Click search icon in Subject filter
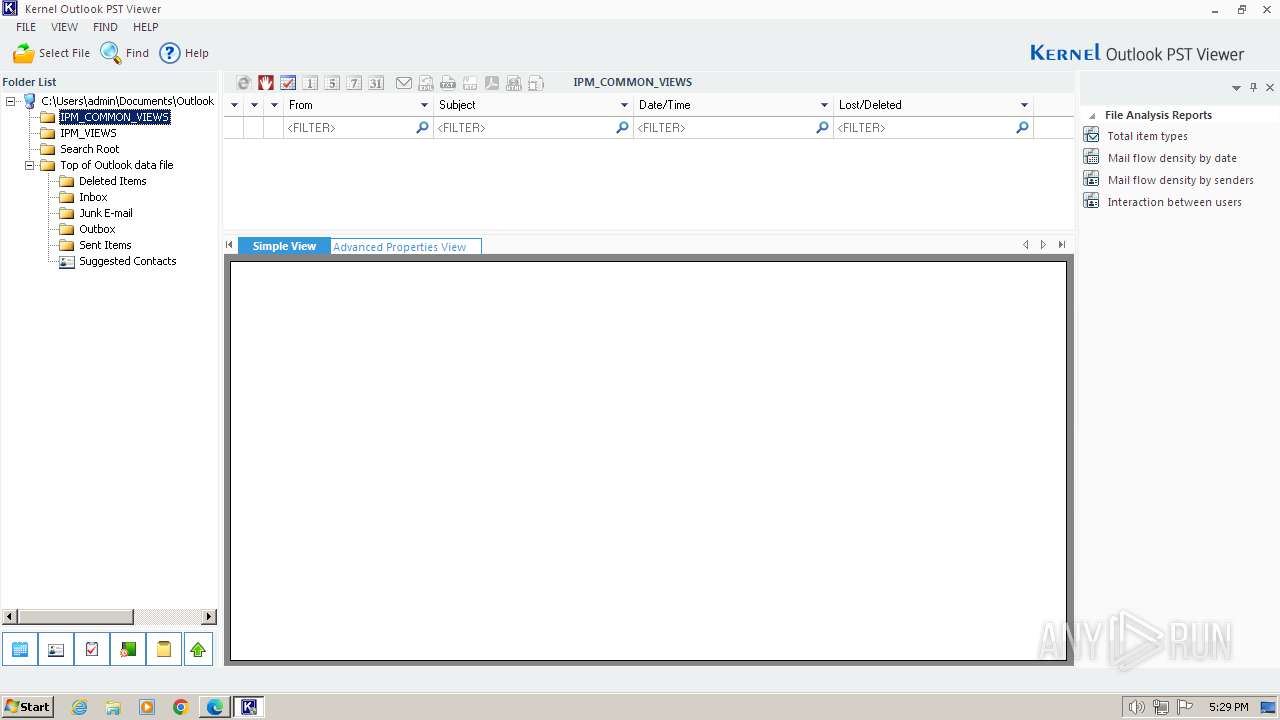The height and width of the screenshot is (720, 1280). coord(622,127)
